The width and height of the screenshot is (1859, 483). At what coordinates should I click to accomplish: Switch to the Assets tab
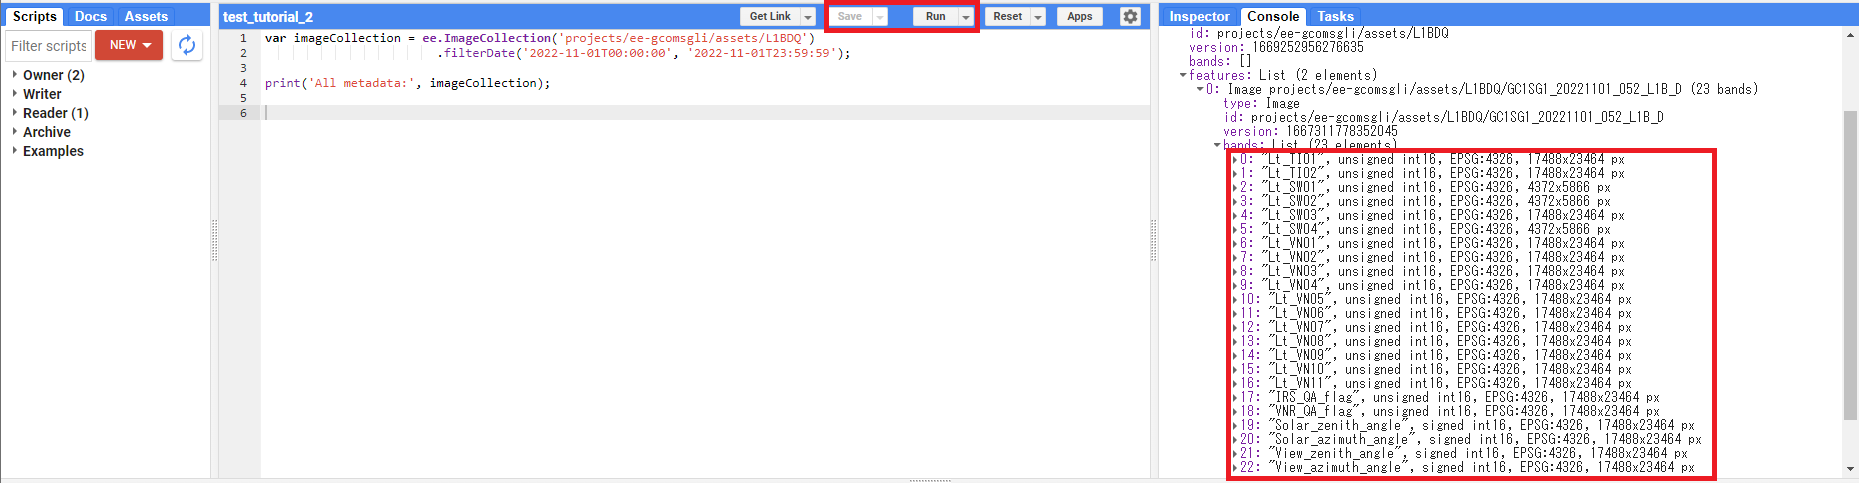pos(146,16)
